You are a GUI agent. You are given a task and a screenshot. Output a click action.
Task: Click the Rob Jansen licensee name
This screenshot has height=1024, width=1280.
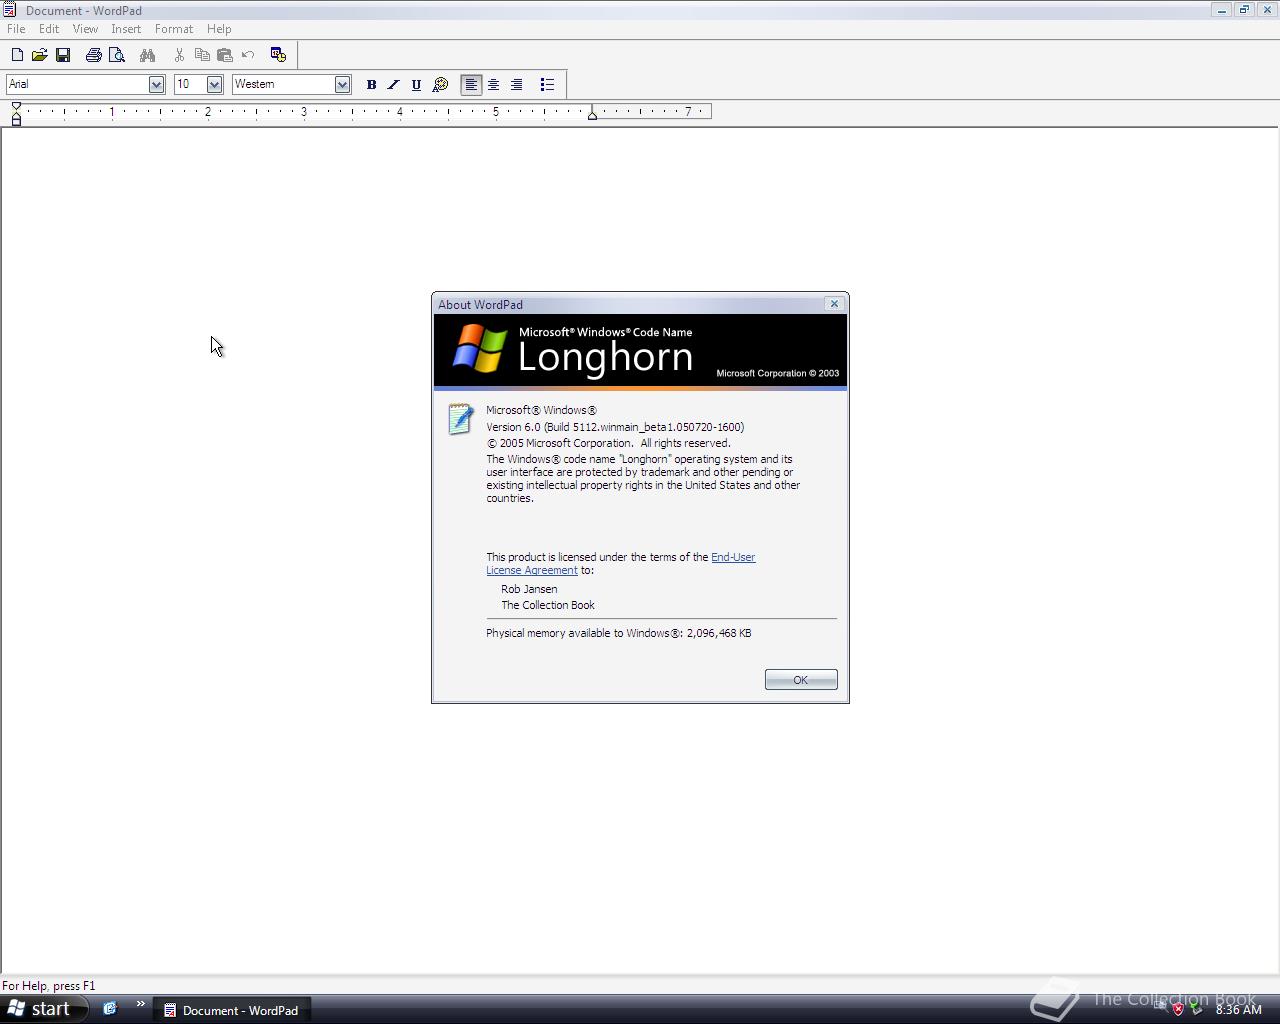(529, 589)
